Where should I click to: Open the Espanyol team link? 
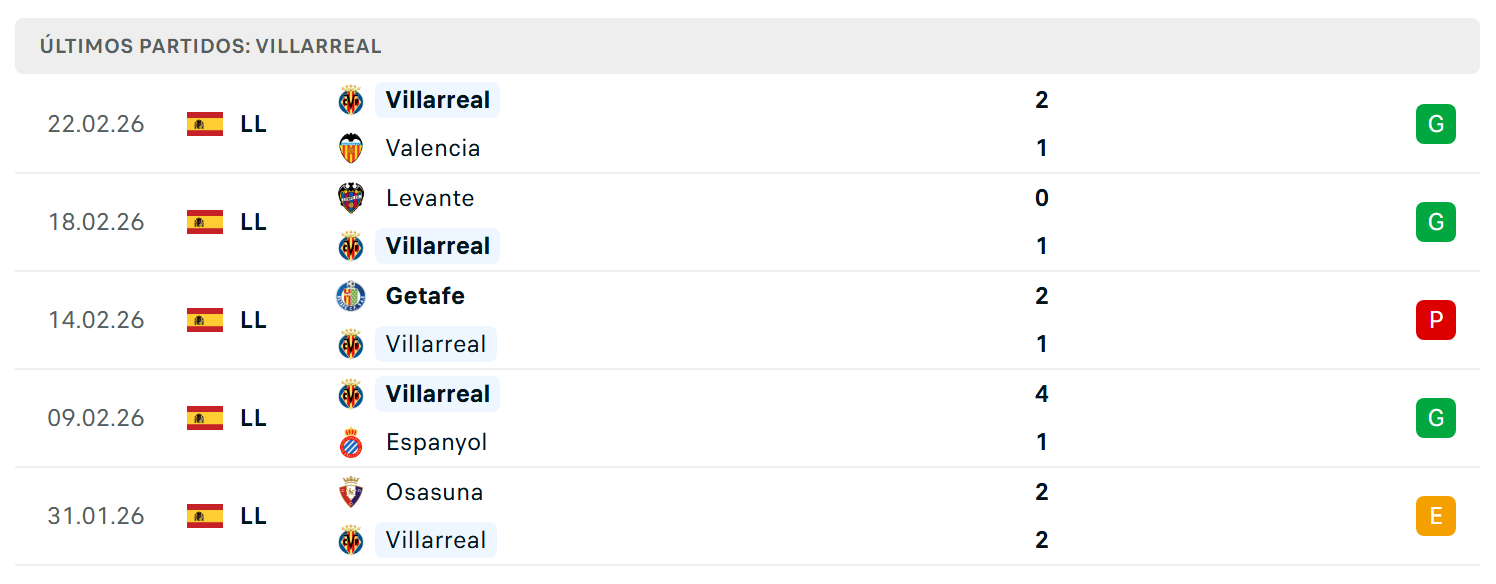437,442
